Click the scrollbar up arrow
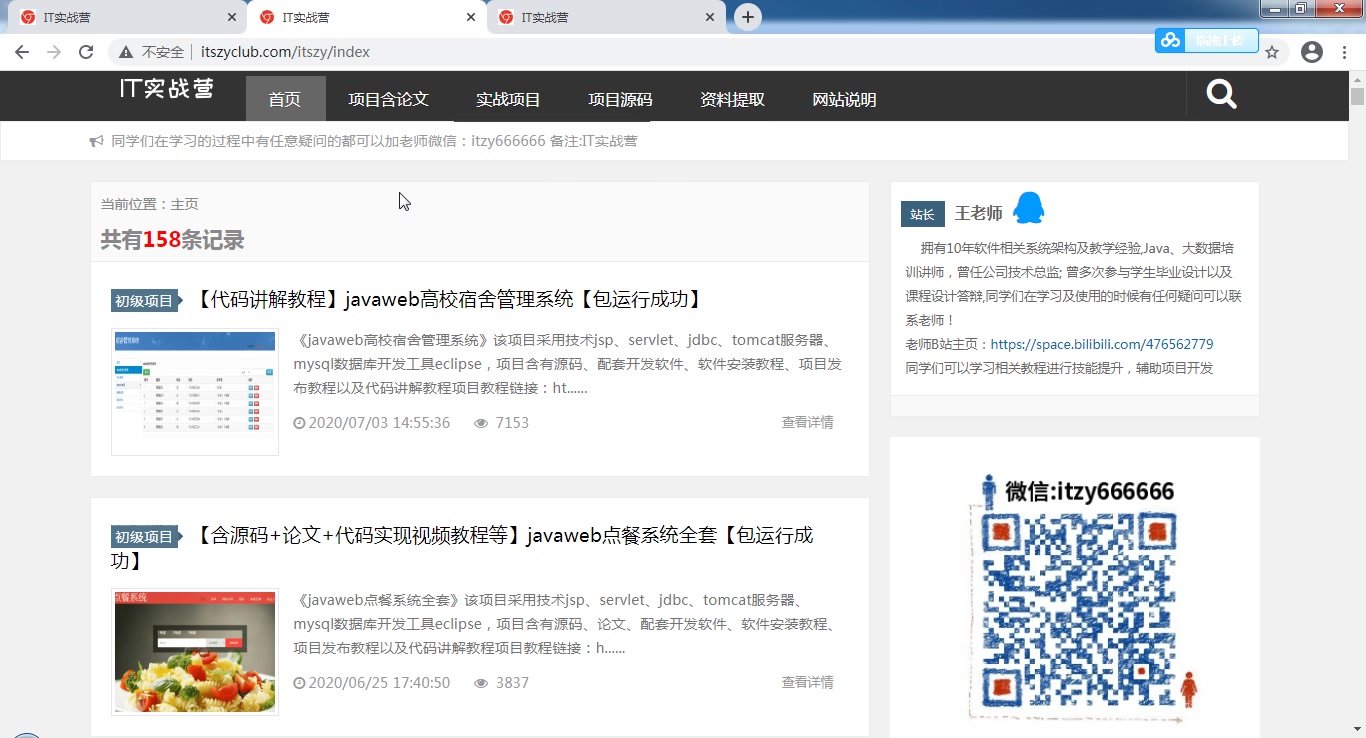This screenshot has width=1366, height=738. click(x=1357, y=79)
